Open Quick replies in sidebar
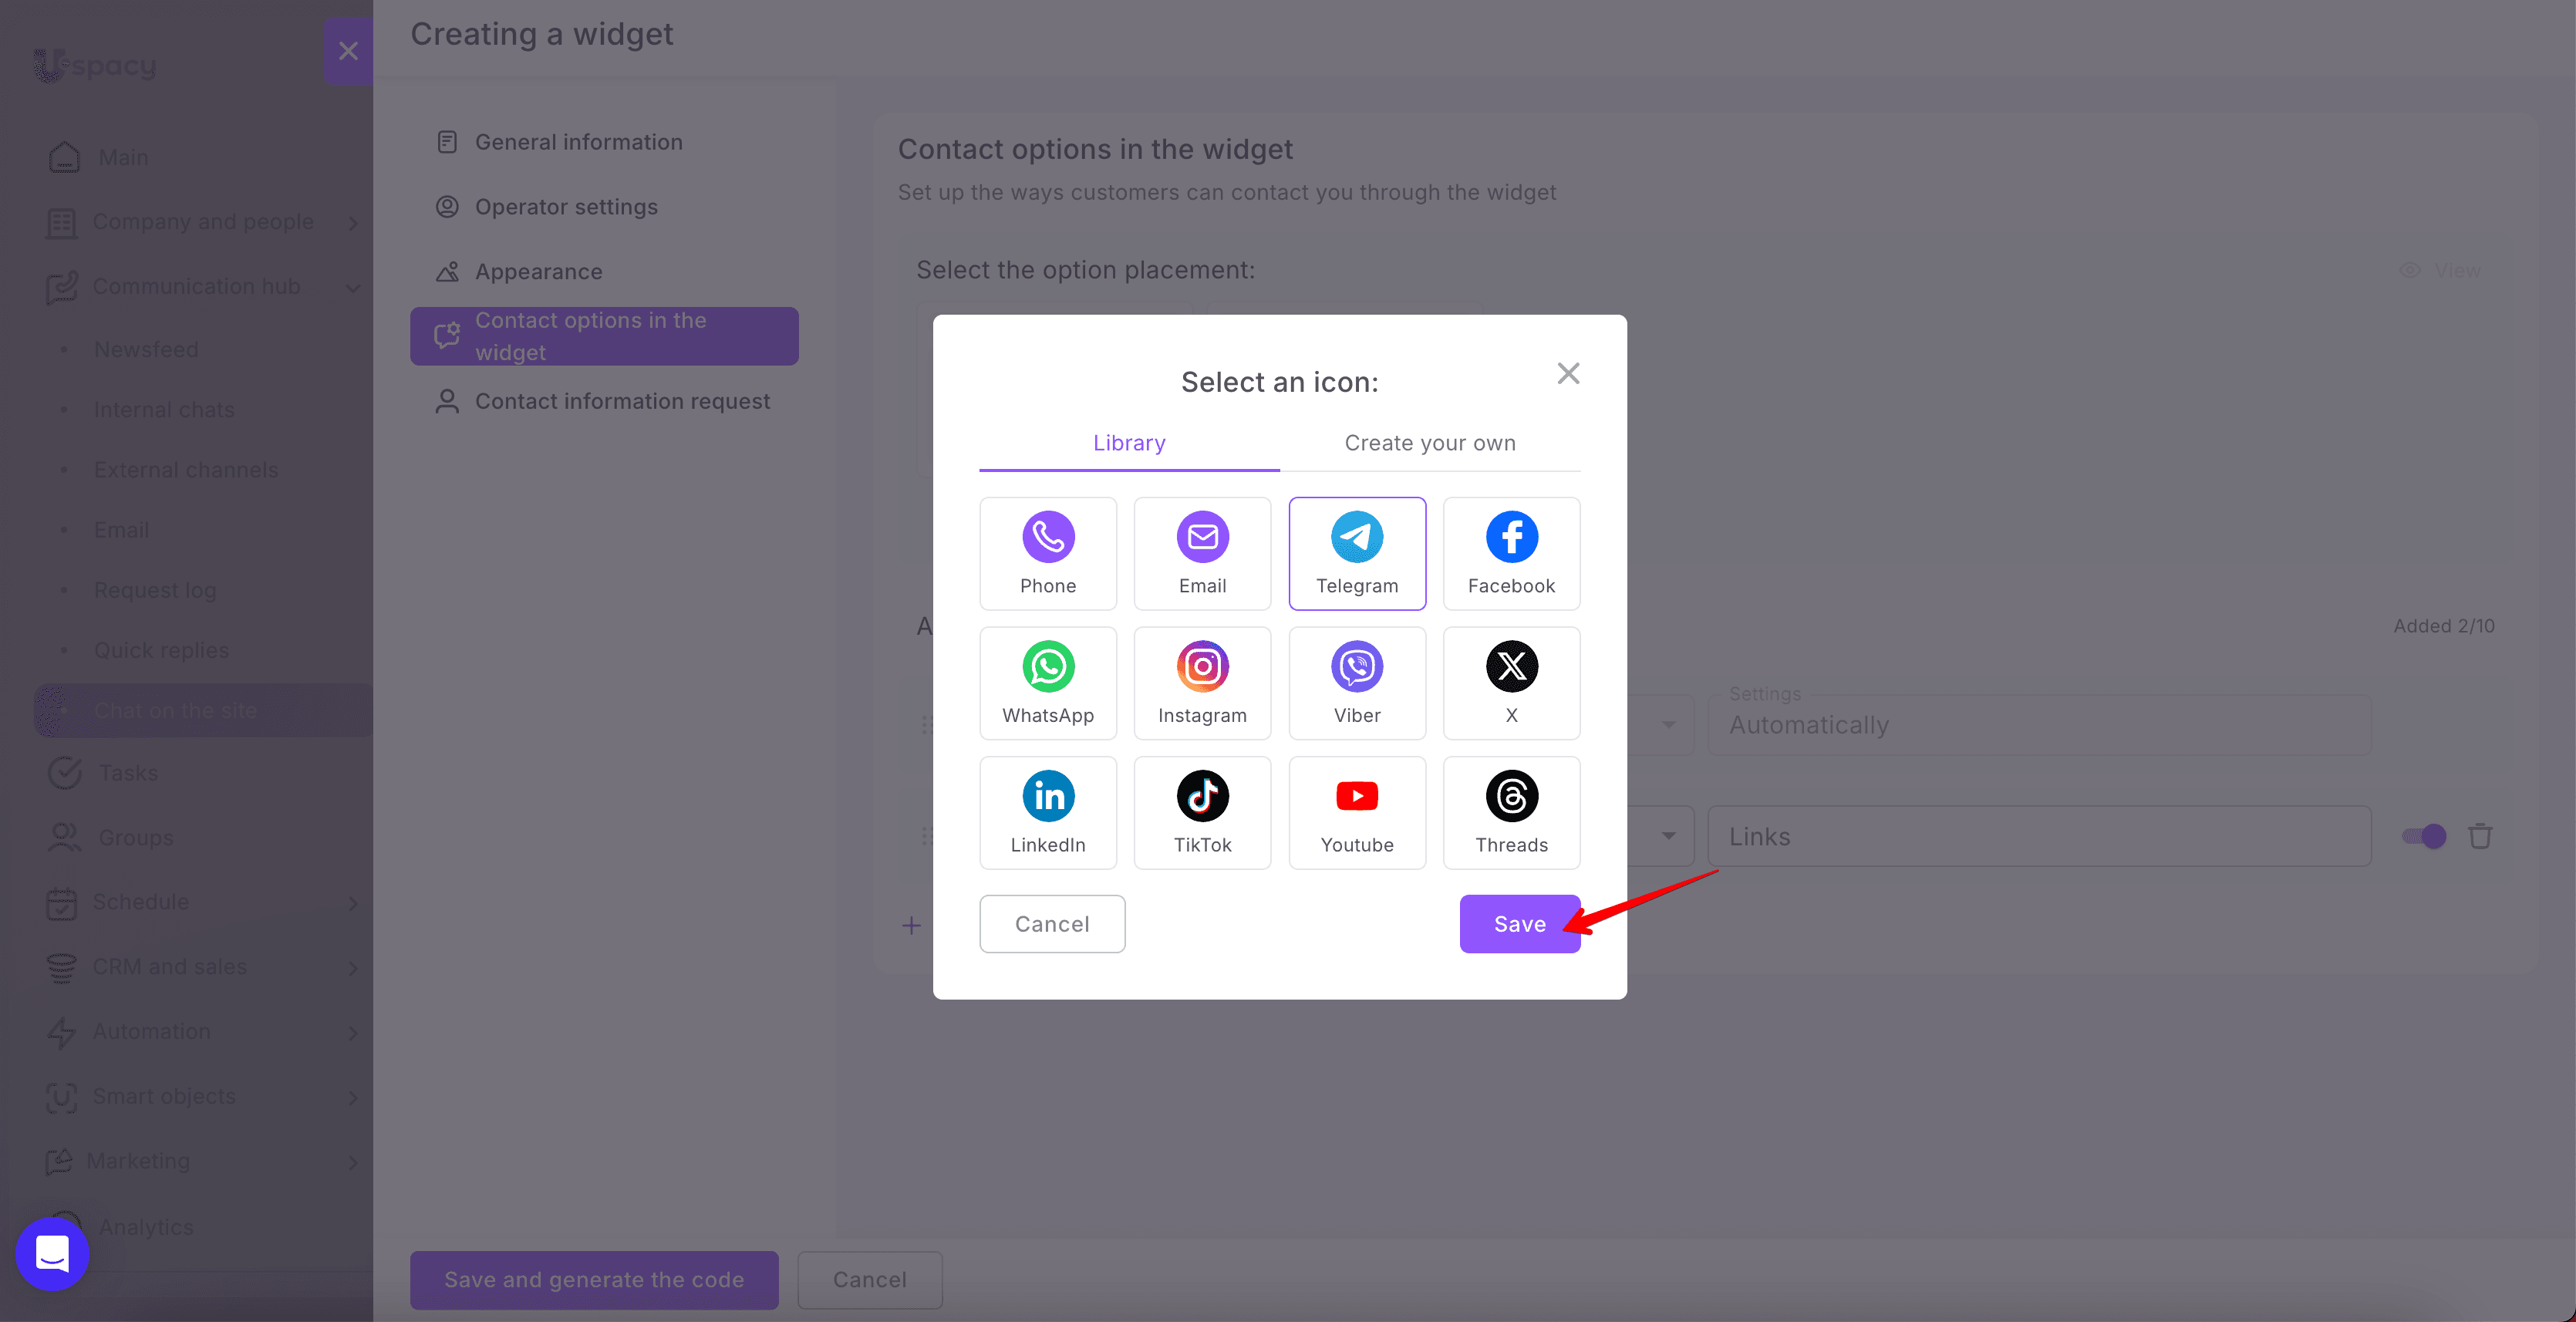The width and height of the screenshot is (2576, 1322). (x=161, y=650)
